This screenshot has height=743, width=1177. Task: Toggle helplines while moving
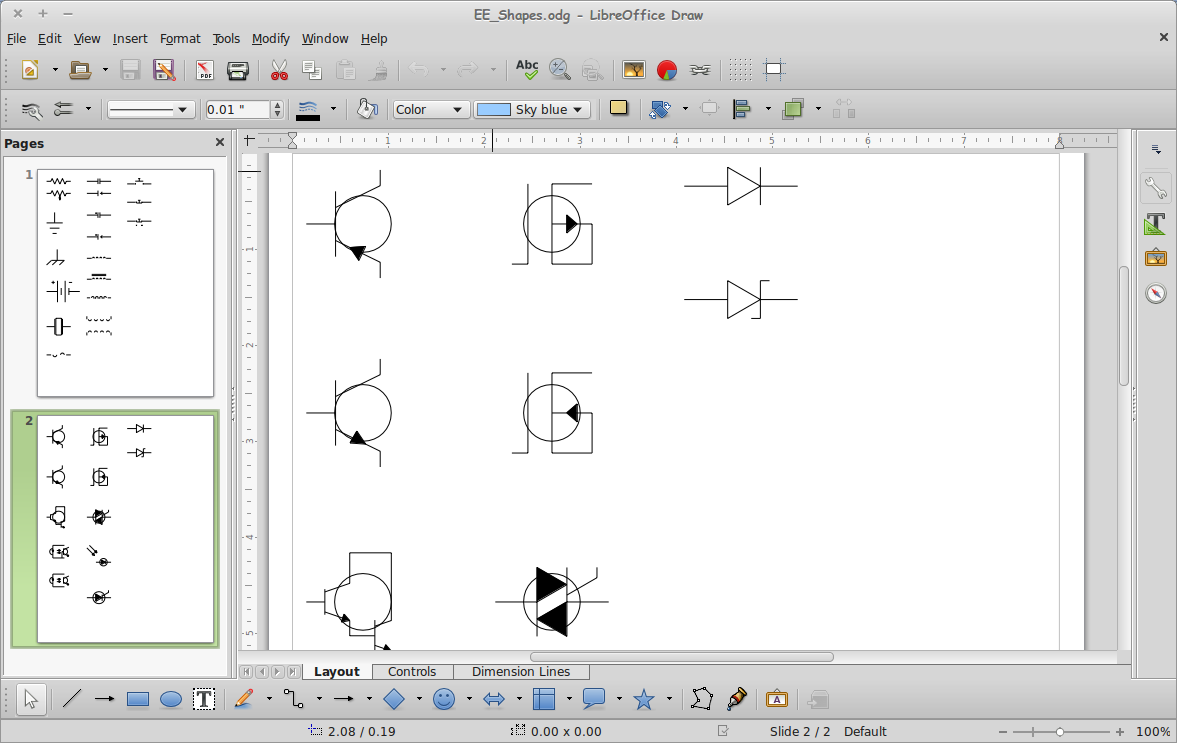click(x=774, y=70)
